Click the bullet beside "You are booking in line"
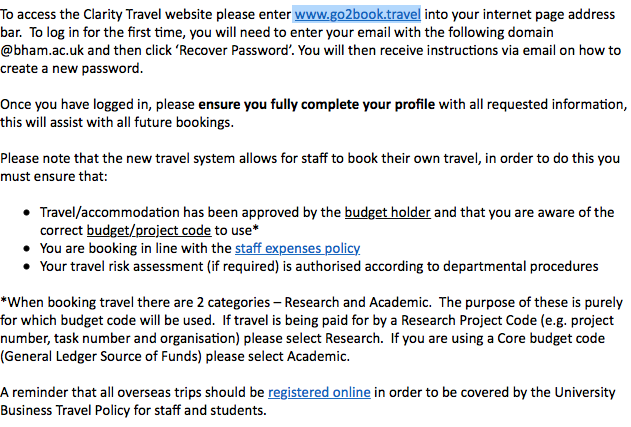 click(x=25, y=249)
